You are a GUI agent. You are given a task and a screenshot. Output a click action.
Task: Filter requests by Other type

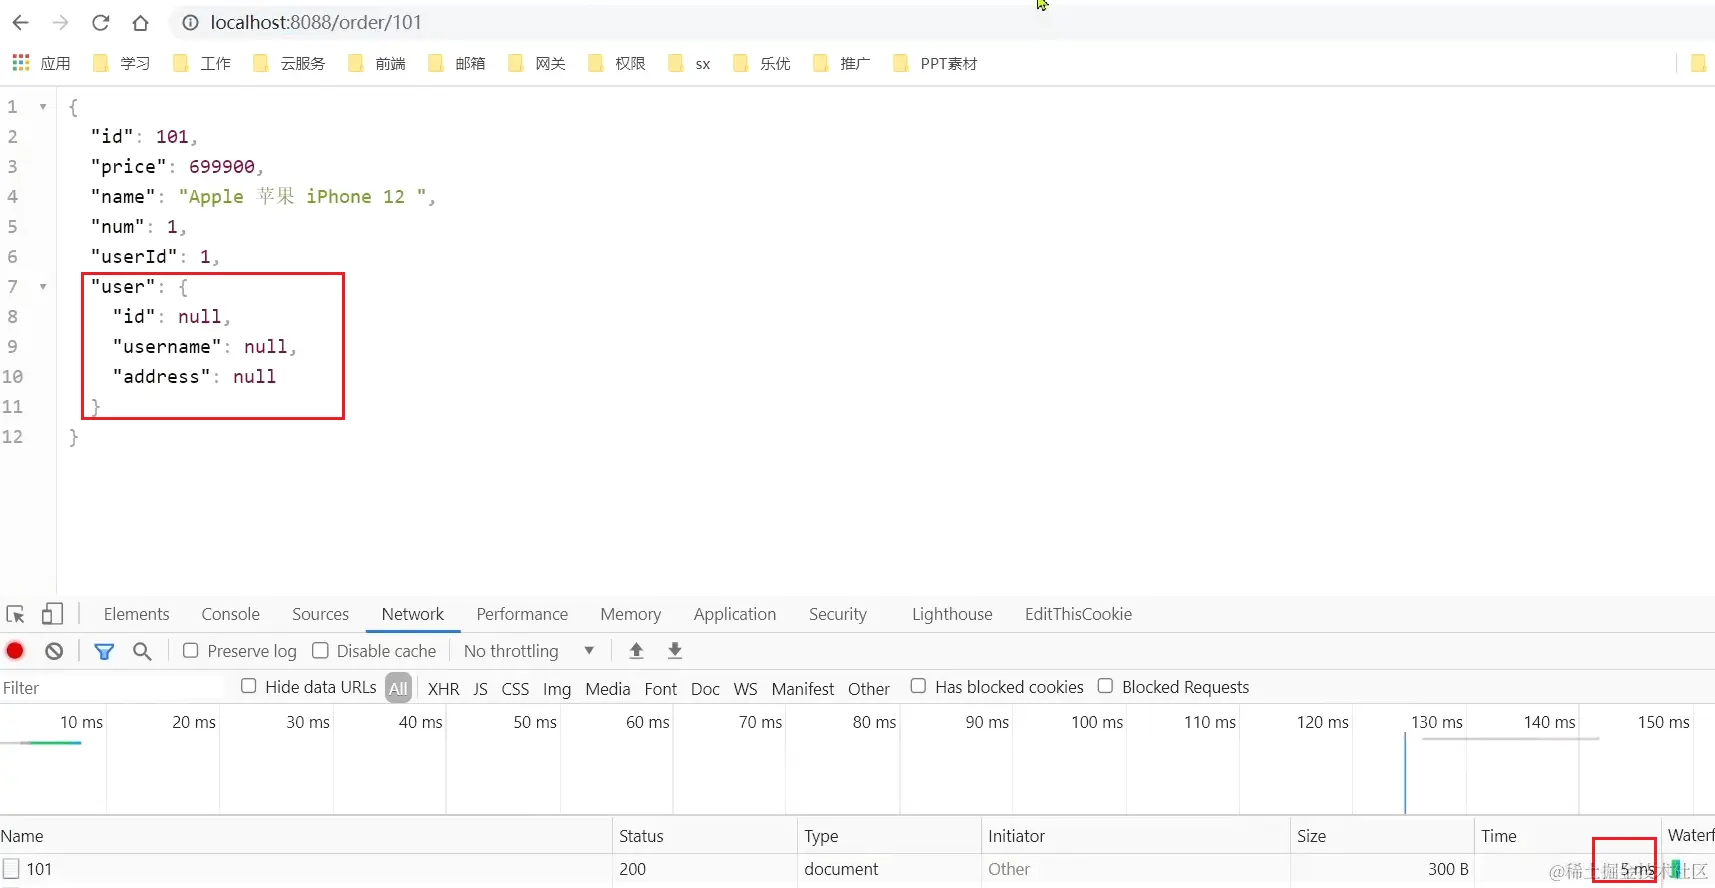[868, 689]
